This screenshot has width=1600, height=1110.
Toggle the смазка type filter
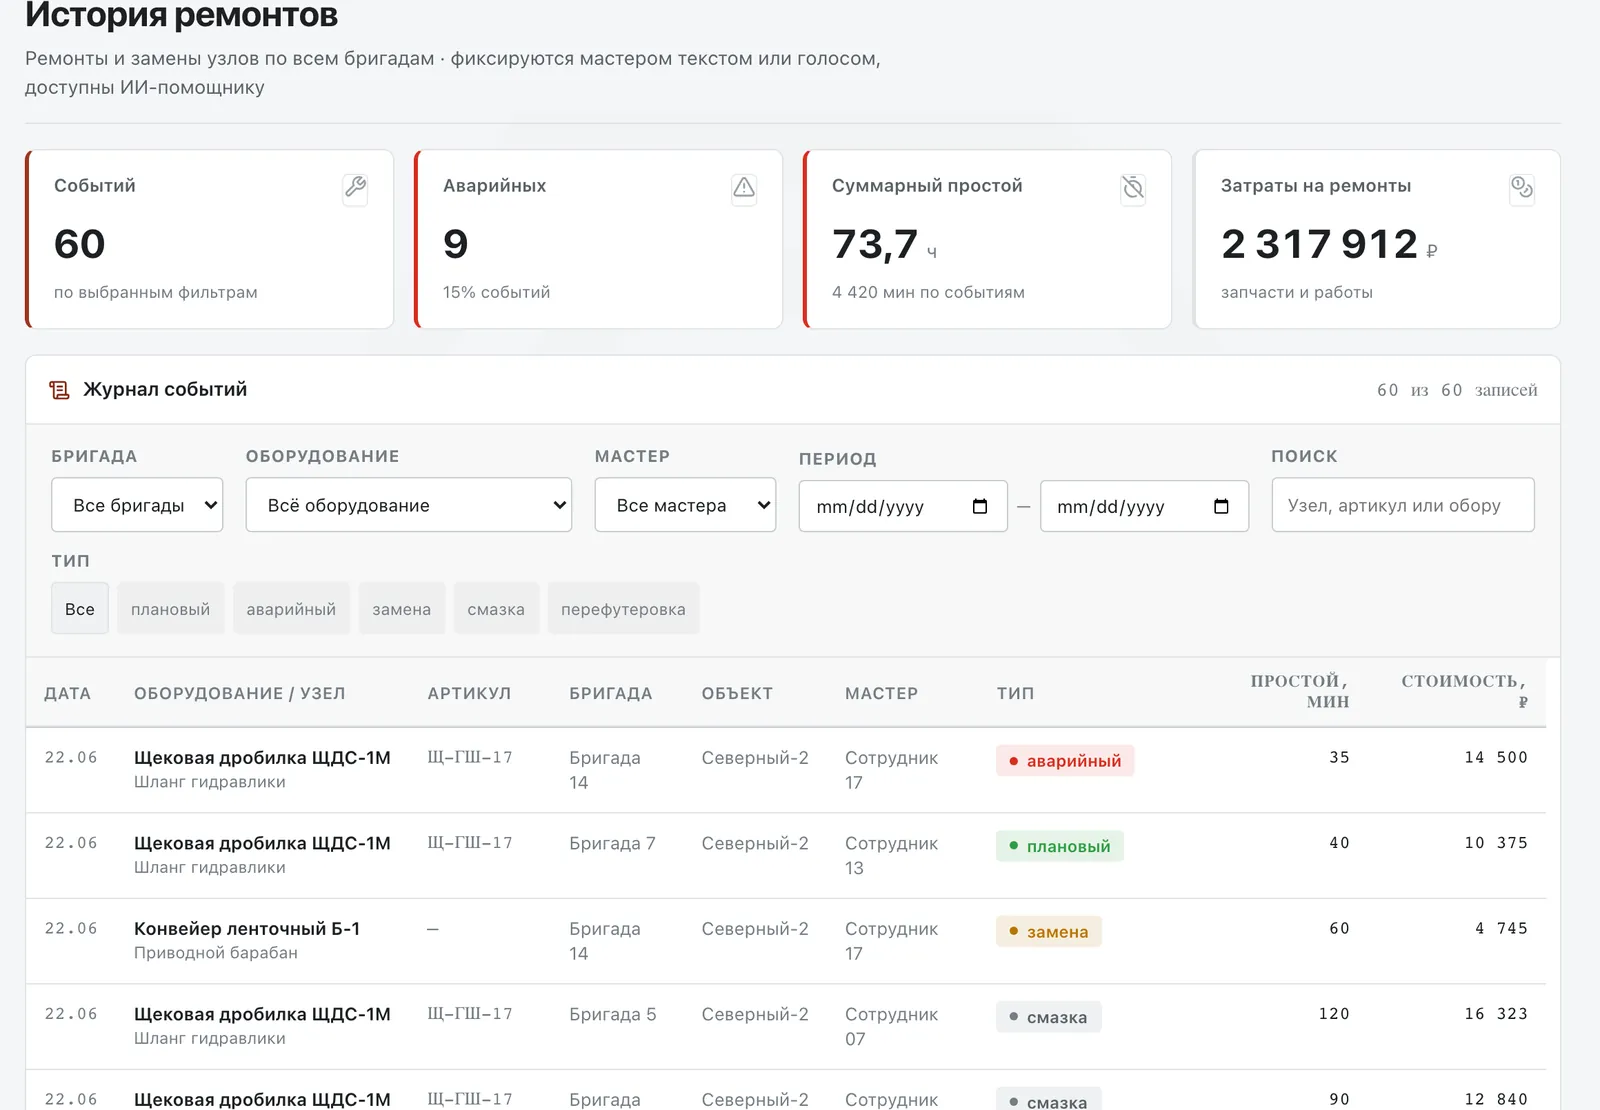496,609
